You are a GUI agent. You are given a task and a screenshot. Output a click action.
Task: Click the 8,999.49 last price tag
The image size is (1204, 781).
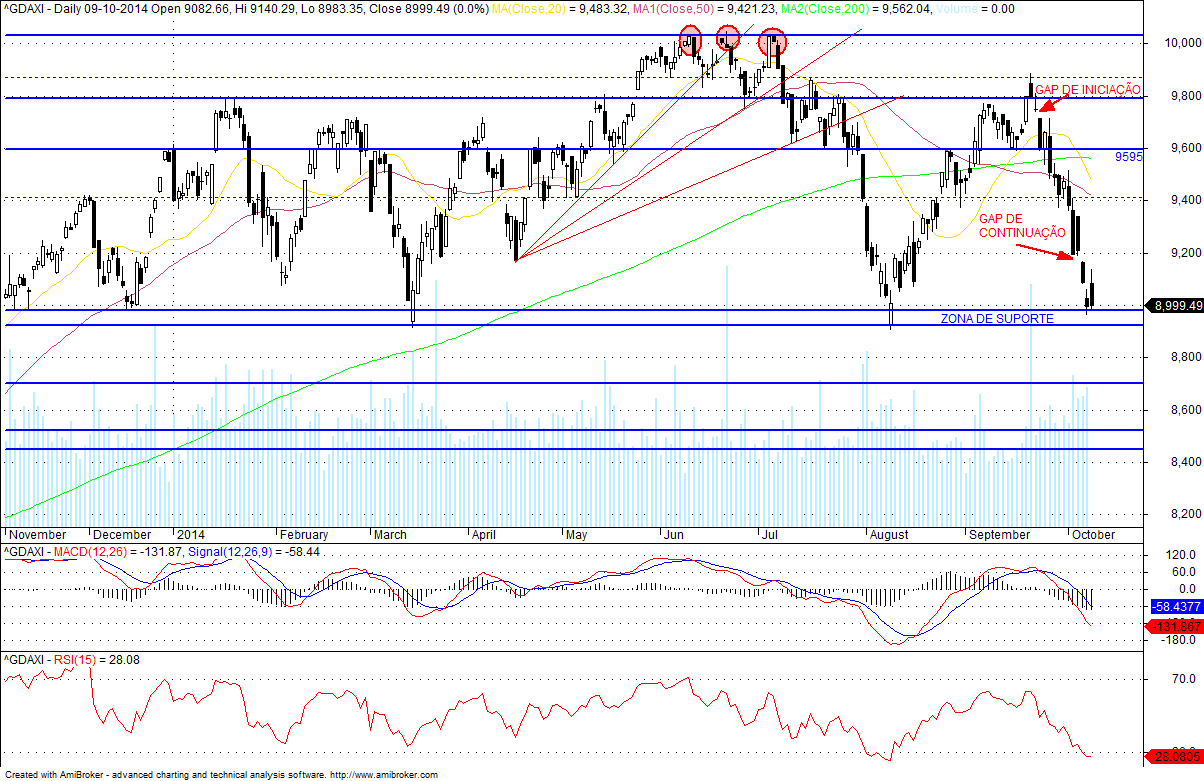click(1174, 306)
